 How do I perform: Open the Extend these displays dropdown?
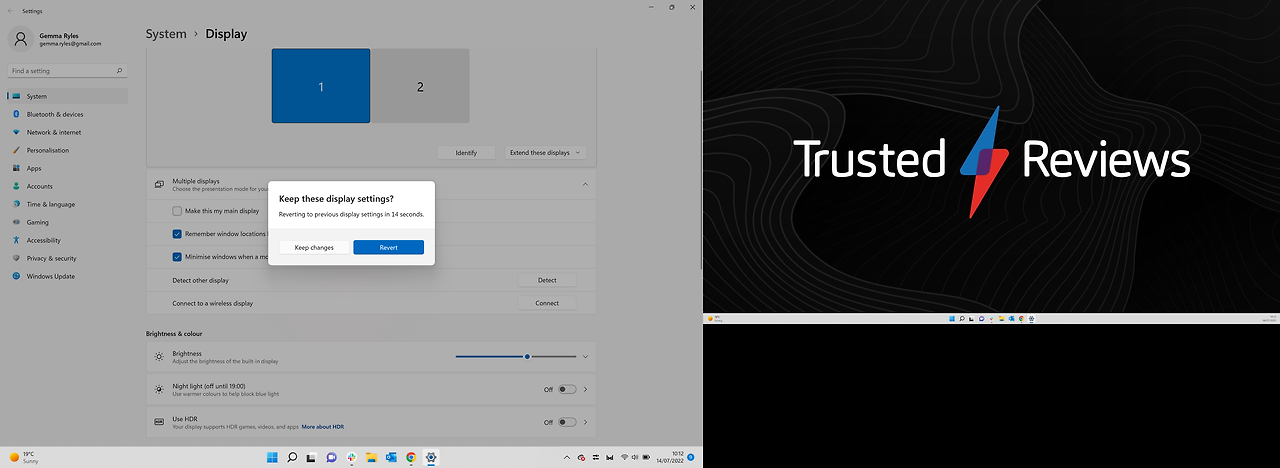(545, 153)
